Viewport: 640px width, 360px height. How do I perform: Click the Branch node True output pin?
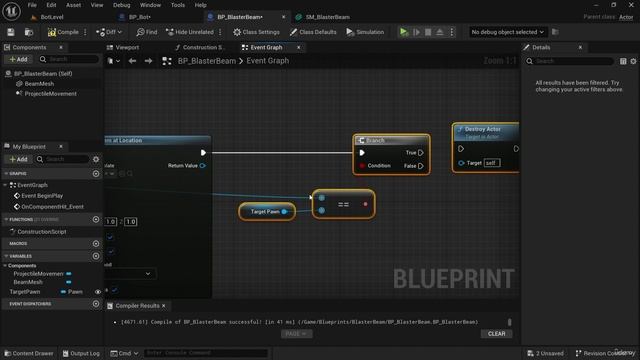point(420,153)
